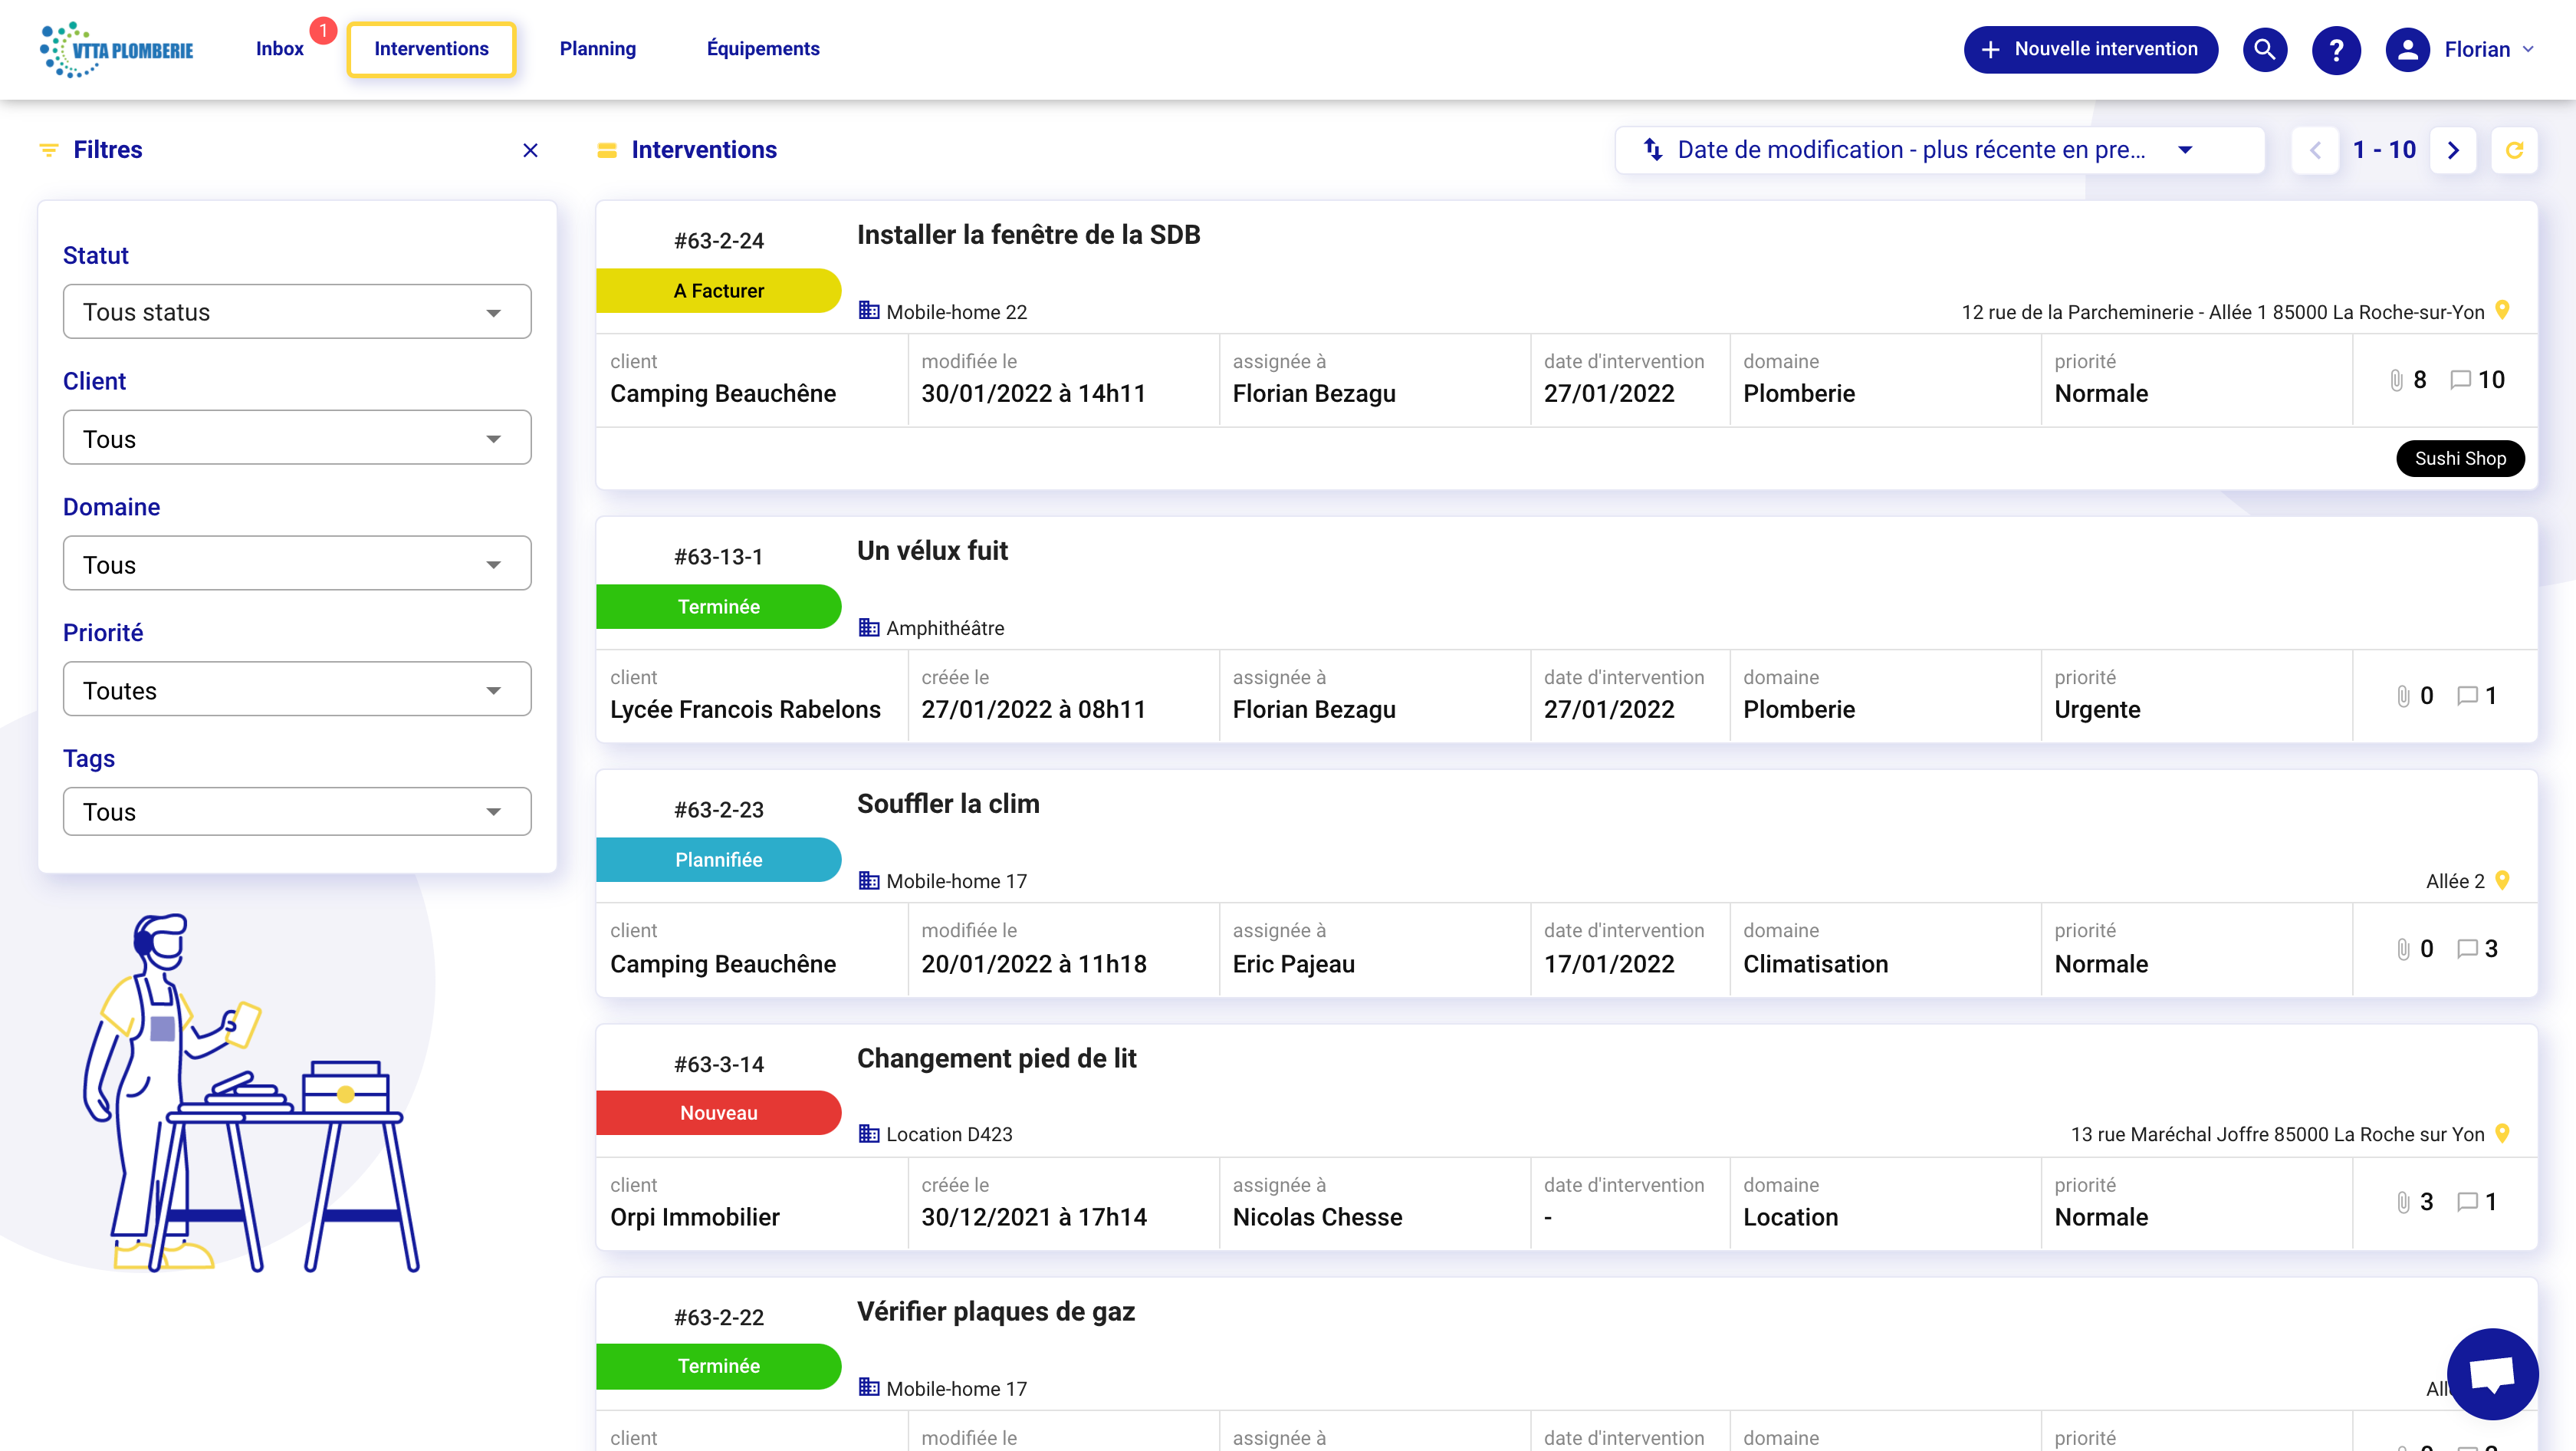Click attachment icon on Installer la fenêtre card
2576x1451 pixels.
pyautogui.click(x=2397, y=380)
